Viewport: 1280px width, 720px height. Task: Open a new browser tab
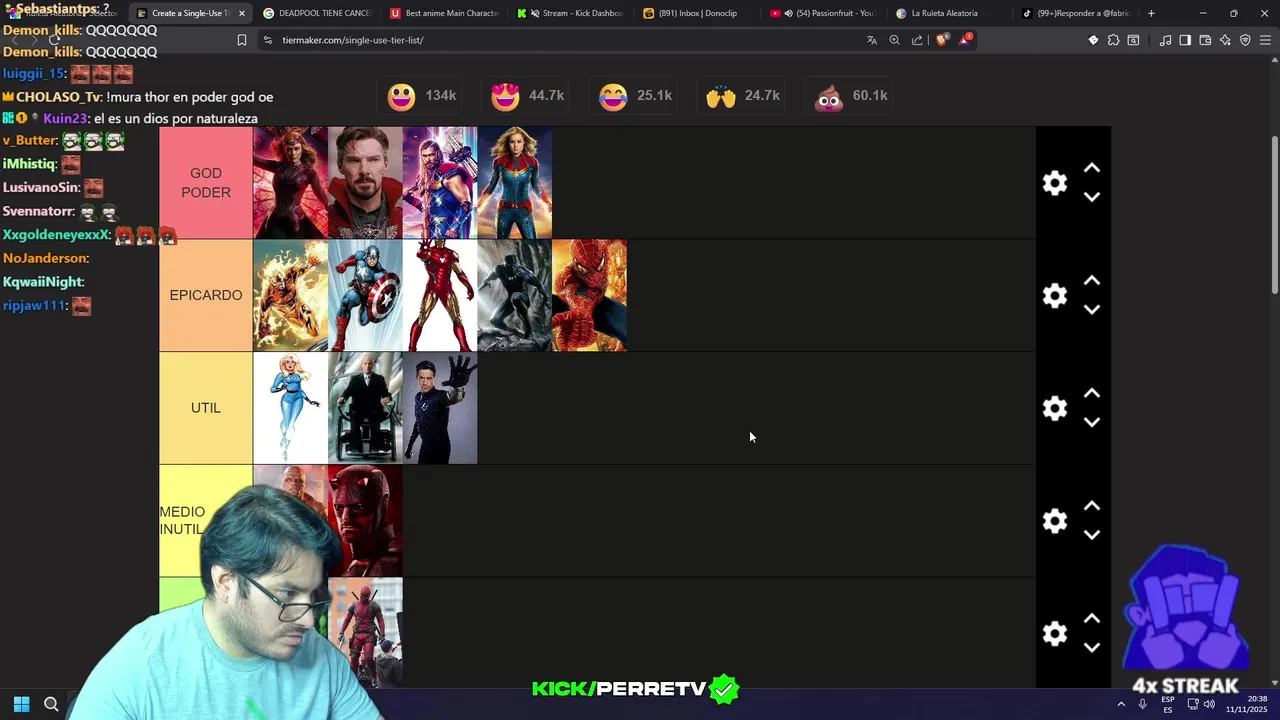(1151, 13)
